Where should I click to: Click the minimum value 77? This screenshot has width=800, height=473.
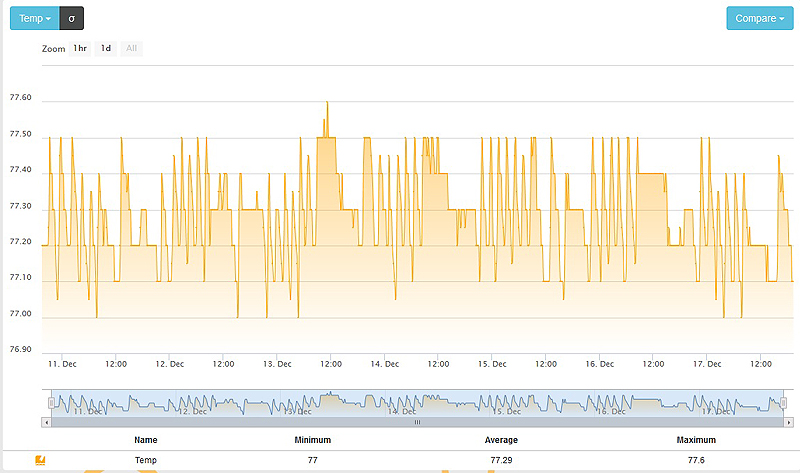(x=313, y=460)
